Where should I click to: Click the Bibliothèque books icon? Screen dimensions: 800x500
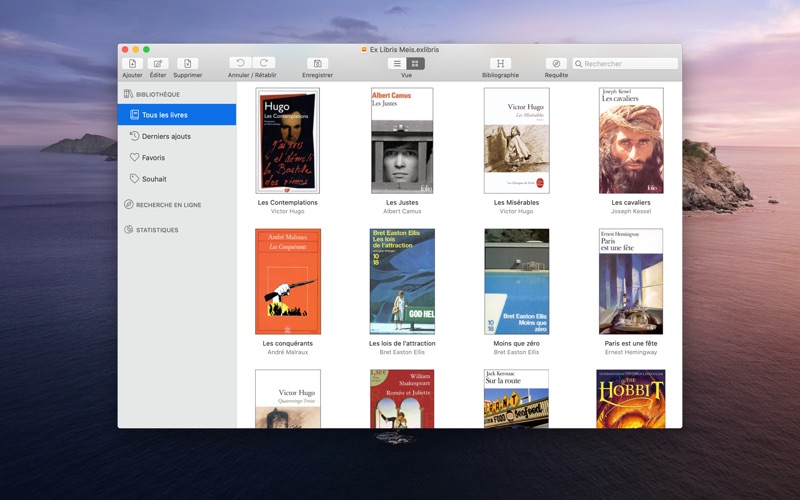pyautogui.click(x=129, y=94)
